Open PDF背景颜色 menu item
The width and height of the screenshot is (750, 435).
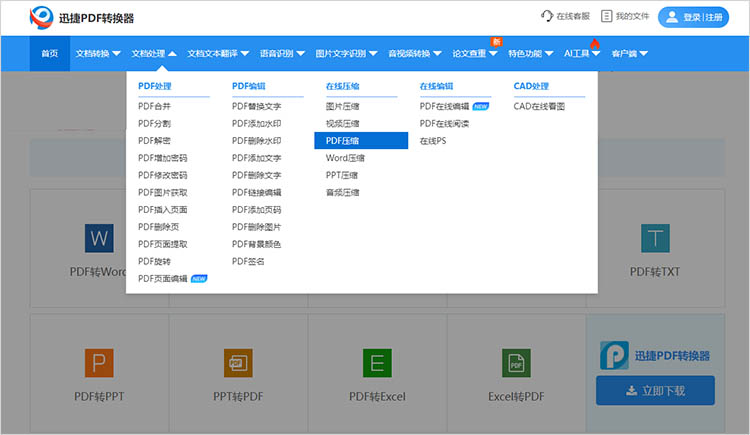point(256,244)
